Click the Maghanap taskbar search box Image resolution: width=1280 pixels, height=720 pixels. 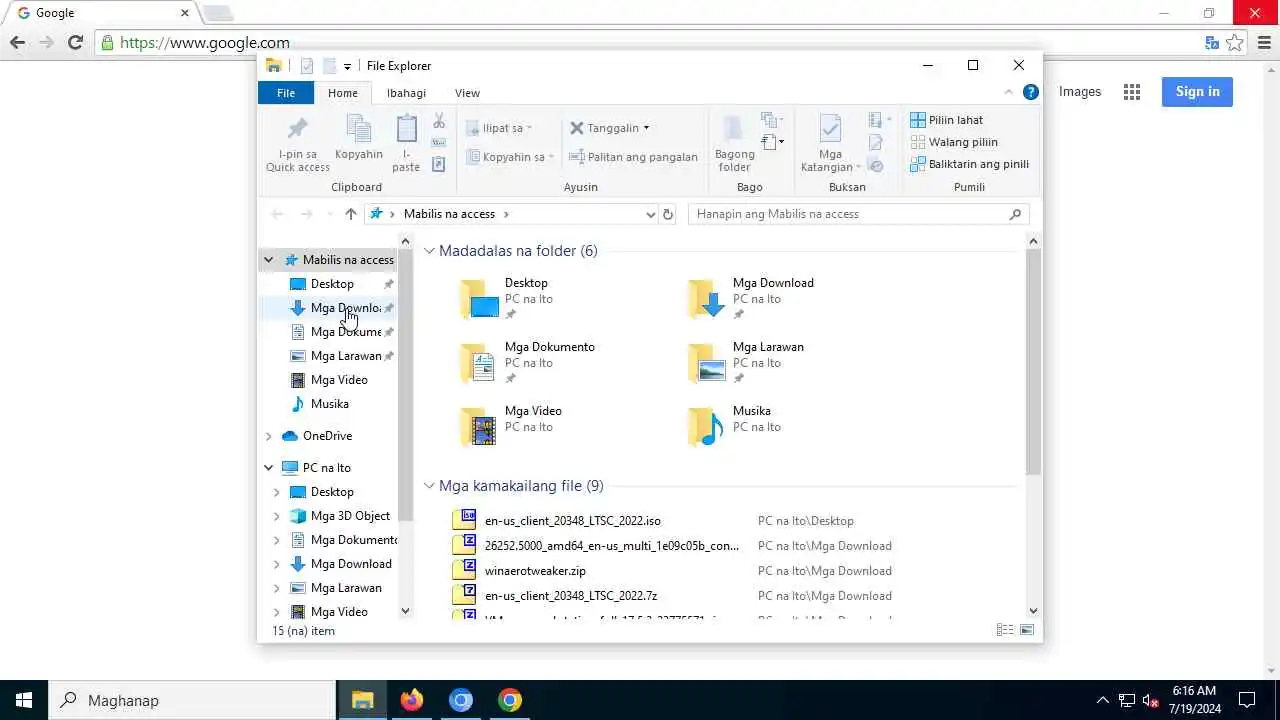192,700
